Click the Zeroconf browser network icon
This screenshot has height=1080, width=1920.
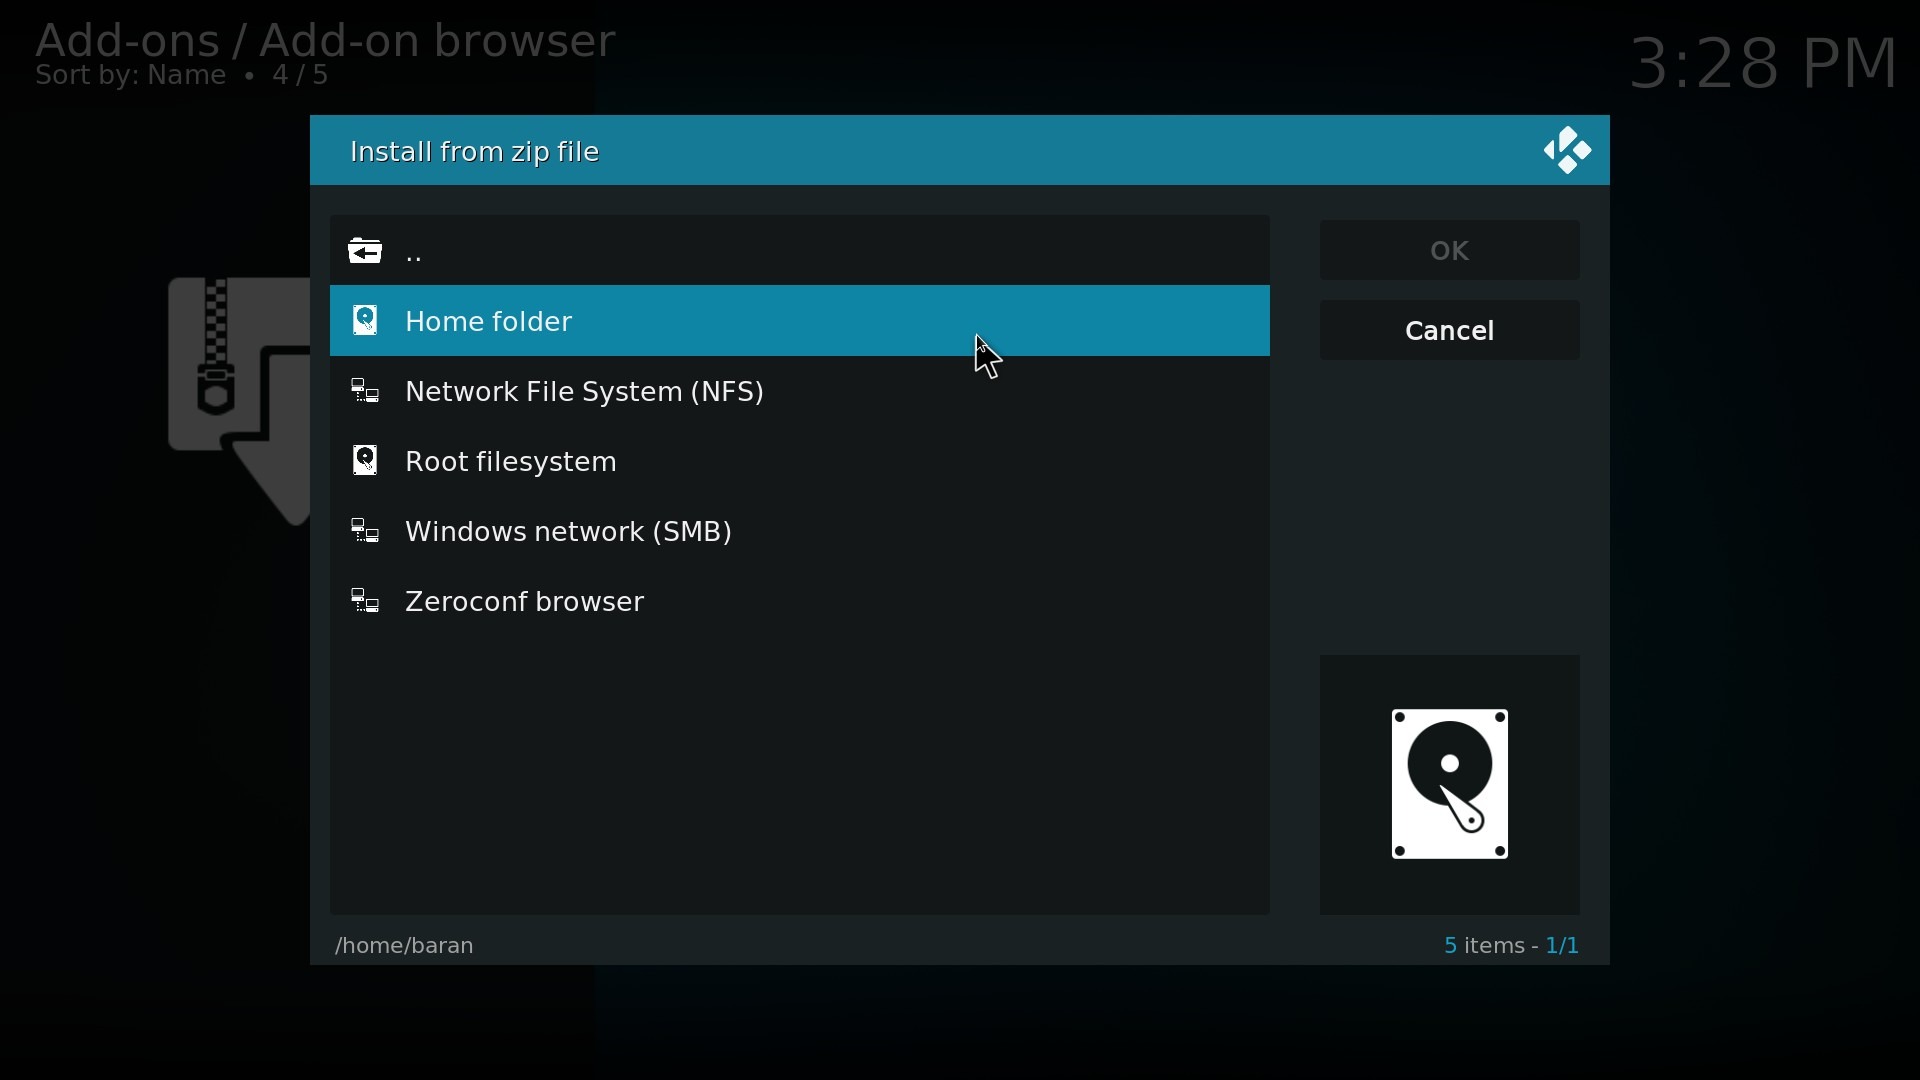(366, 603)
